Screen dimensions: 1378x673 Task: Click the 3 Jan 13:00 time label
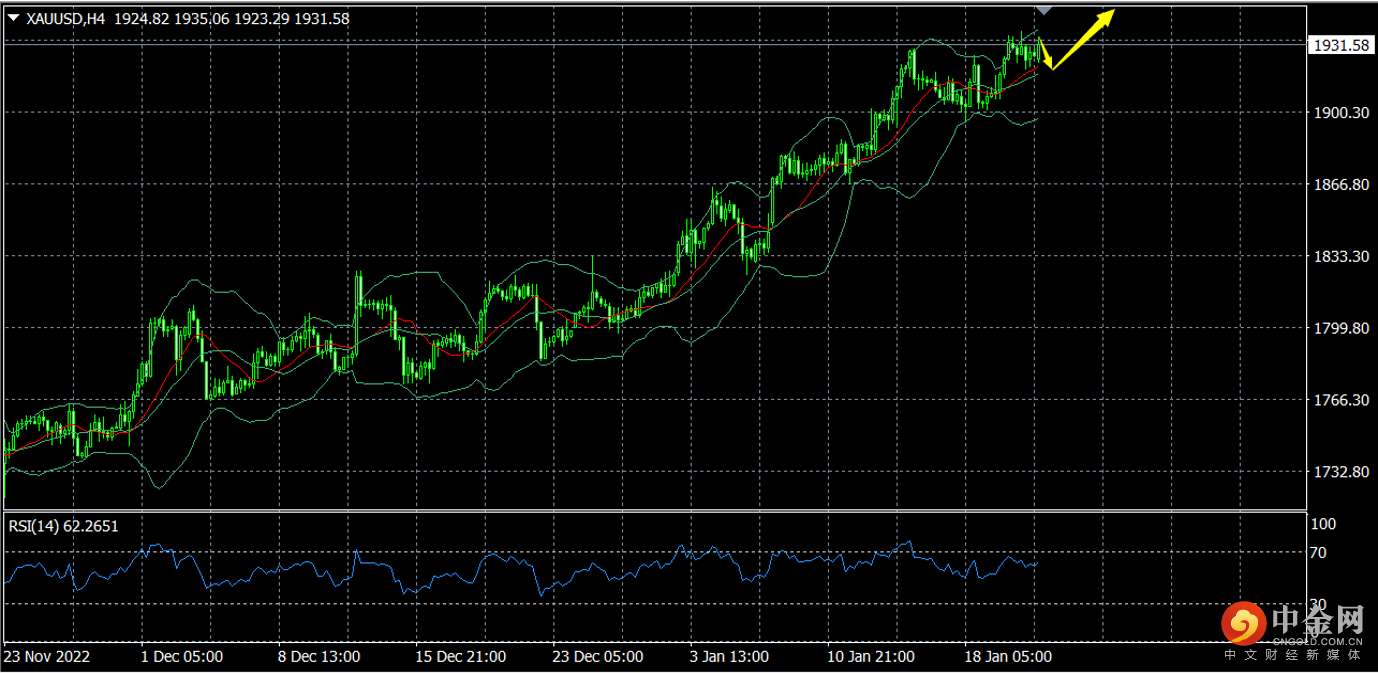(729, 657)
